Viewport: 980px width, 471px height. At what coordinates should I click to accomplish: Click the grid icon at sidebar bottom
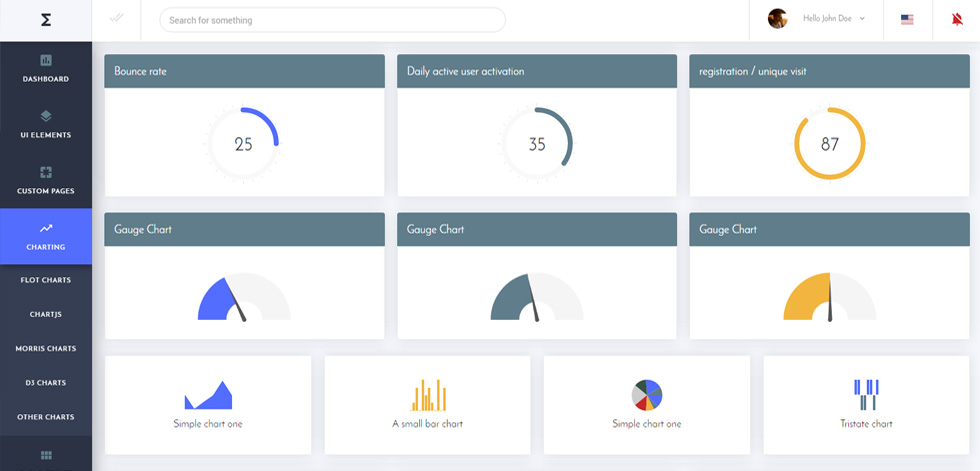coord(46,455)
